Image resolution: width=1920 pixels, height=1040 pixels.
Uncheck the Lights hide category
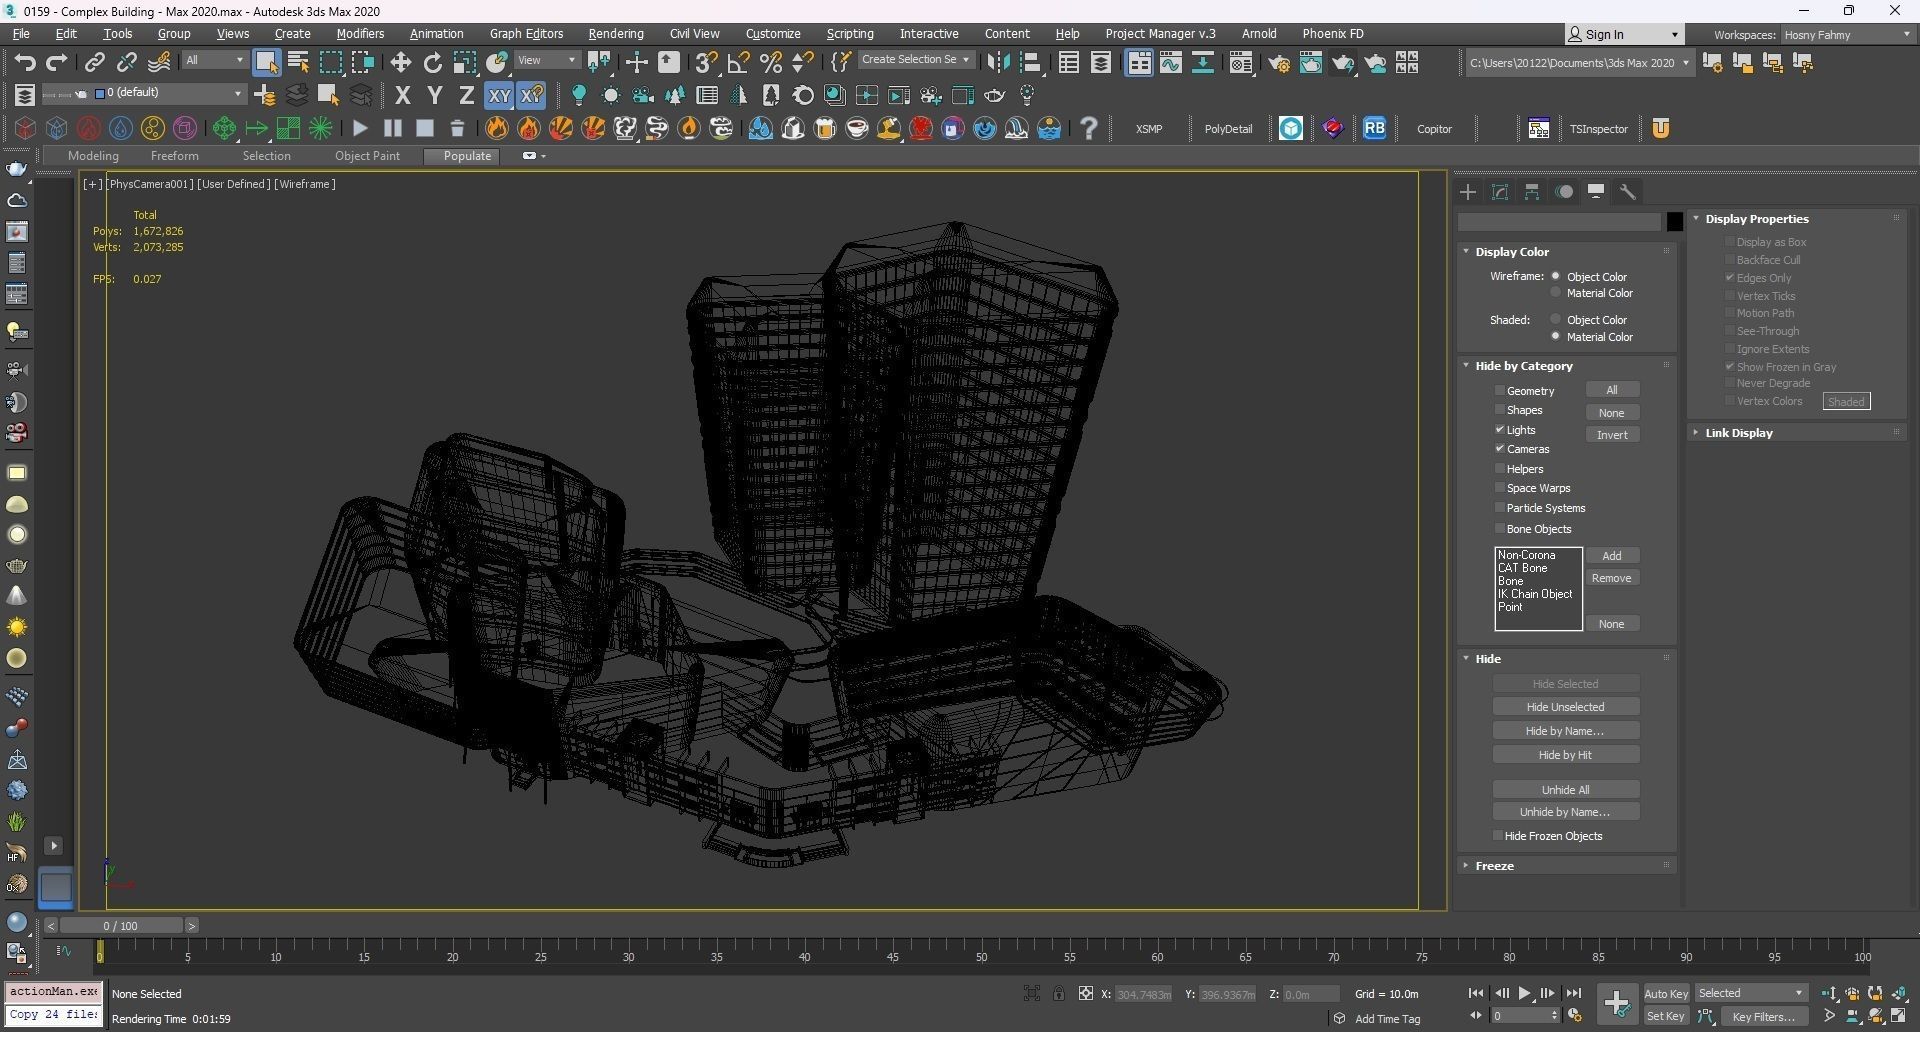[1500, 429]
